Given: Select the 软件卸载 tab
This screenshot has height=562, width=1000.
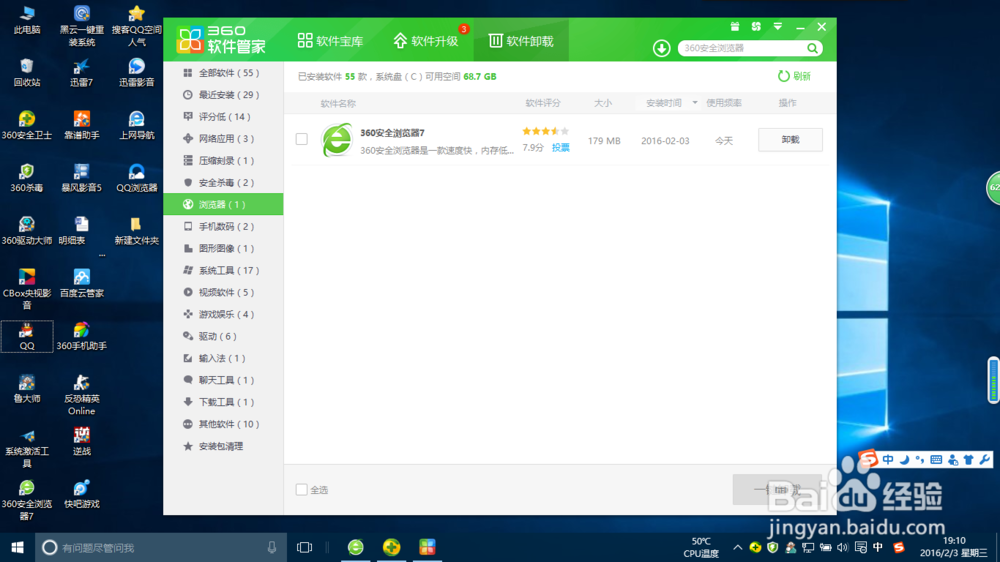Looking at the screenshot, I should tap(521, 41).
